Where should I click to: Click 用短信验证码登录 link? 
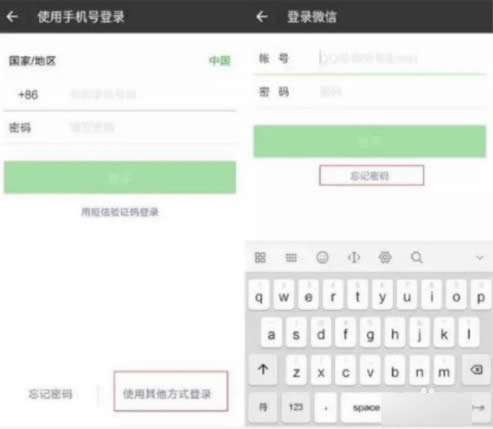[120, 212]
